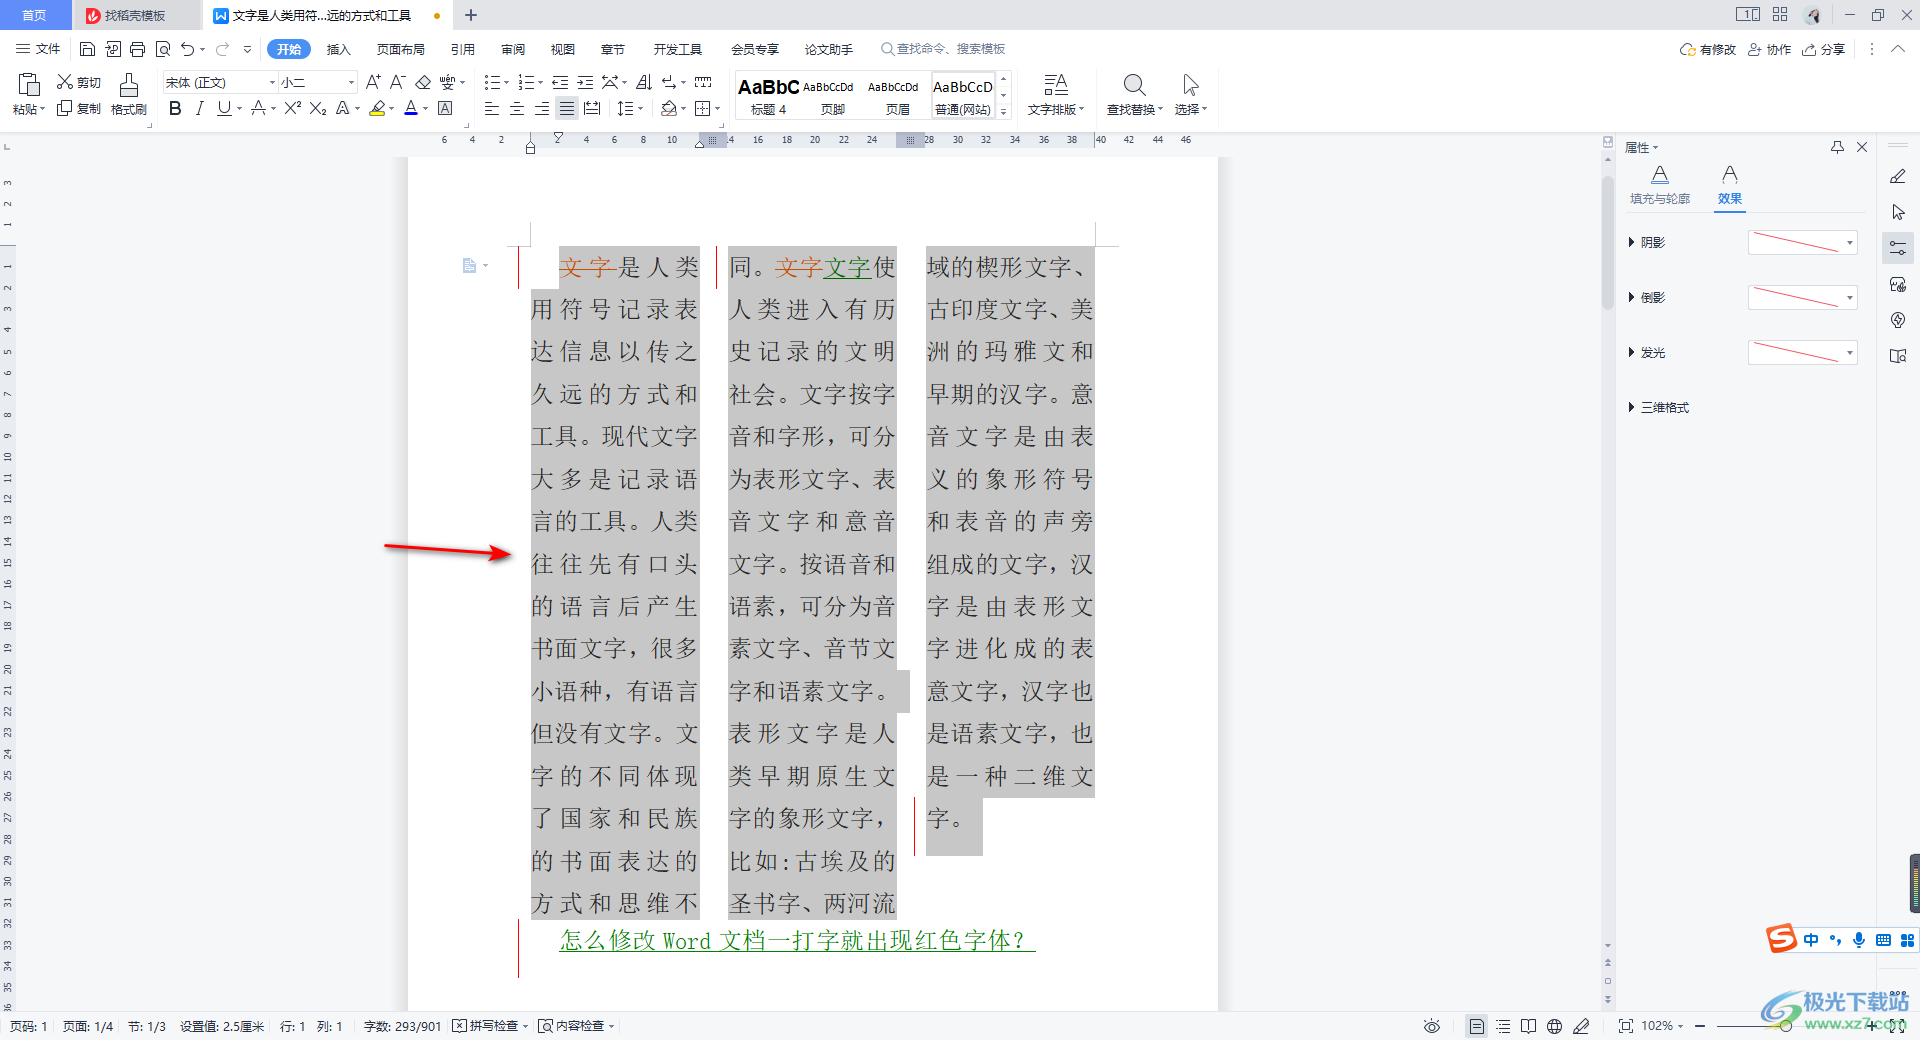Image resolution: width=1920 pixels, height=1040 pixels.
Task: Open the Insert (插入) ribbon tab
Action: coord(339,49)
